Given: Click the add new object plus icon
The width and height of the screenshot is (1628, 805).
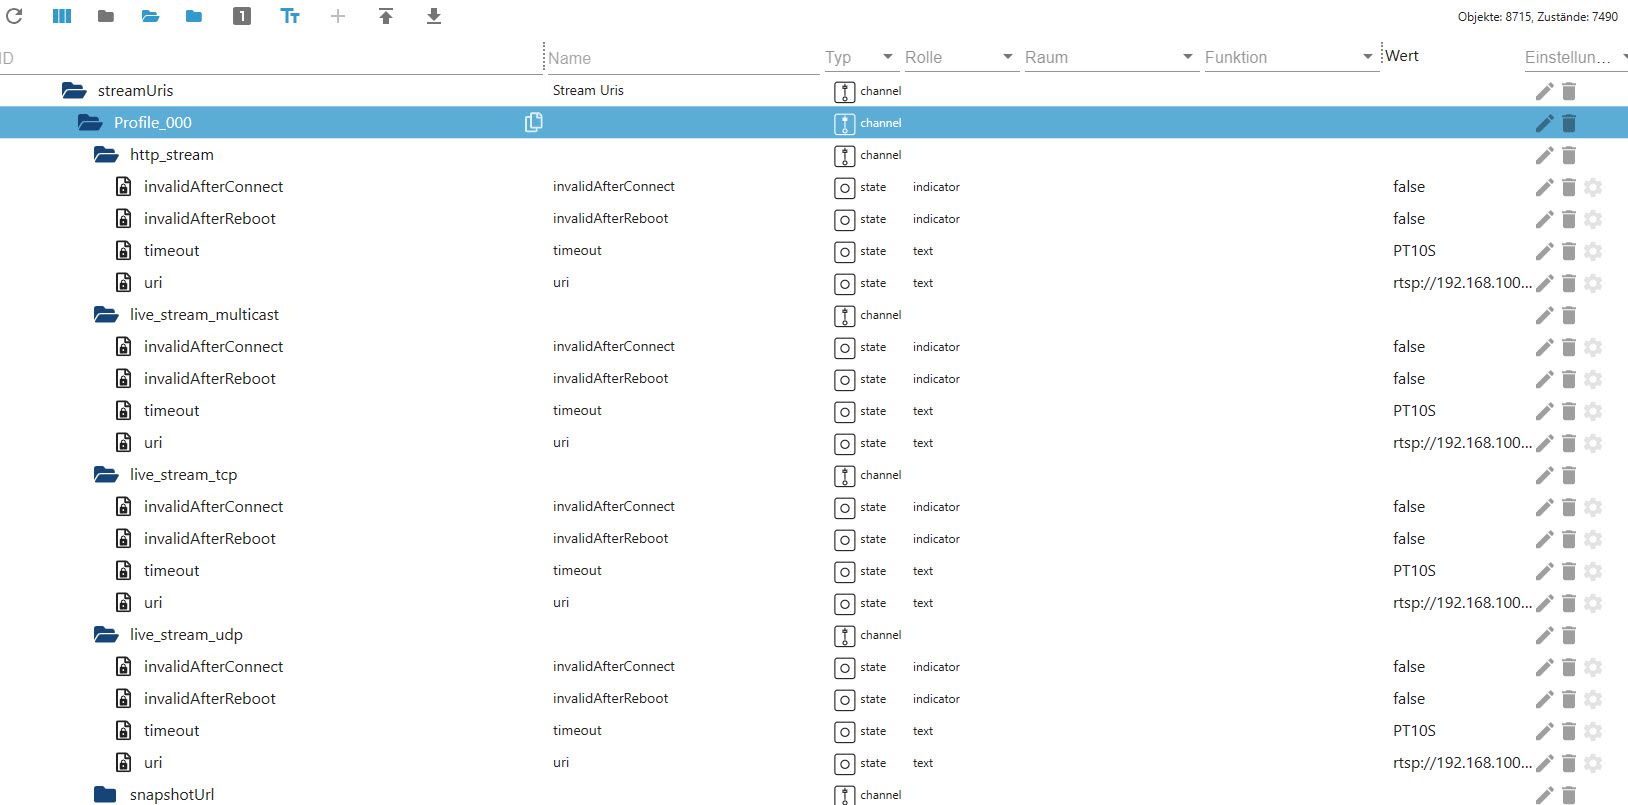Looking at the screenshot, I should pos(338,16).
